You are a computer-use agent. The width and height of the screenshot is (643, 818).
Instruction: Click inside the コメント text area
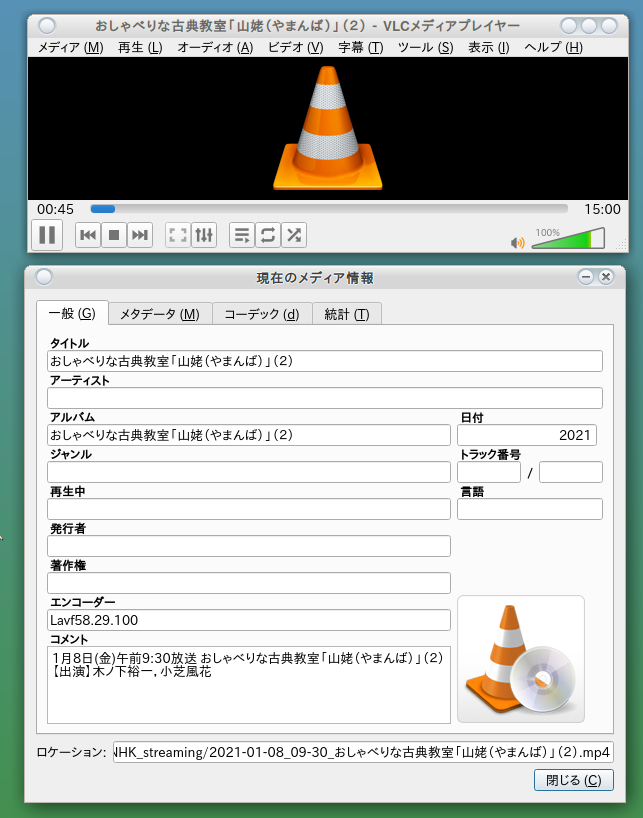tap(249, 684)
